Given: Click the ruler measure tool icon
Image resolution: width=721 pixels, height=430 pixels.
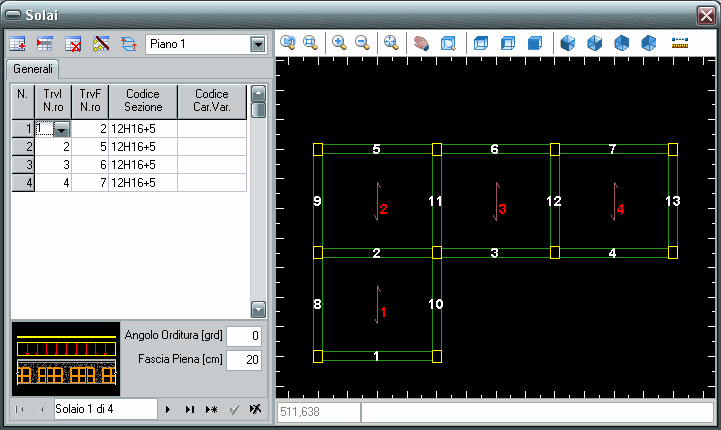Looking at the screenshot, I should [x=681, y=44].
